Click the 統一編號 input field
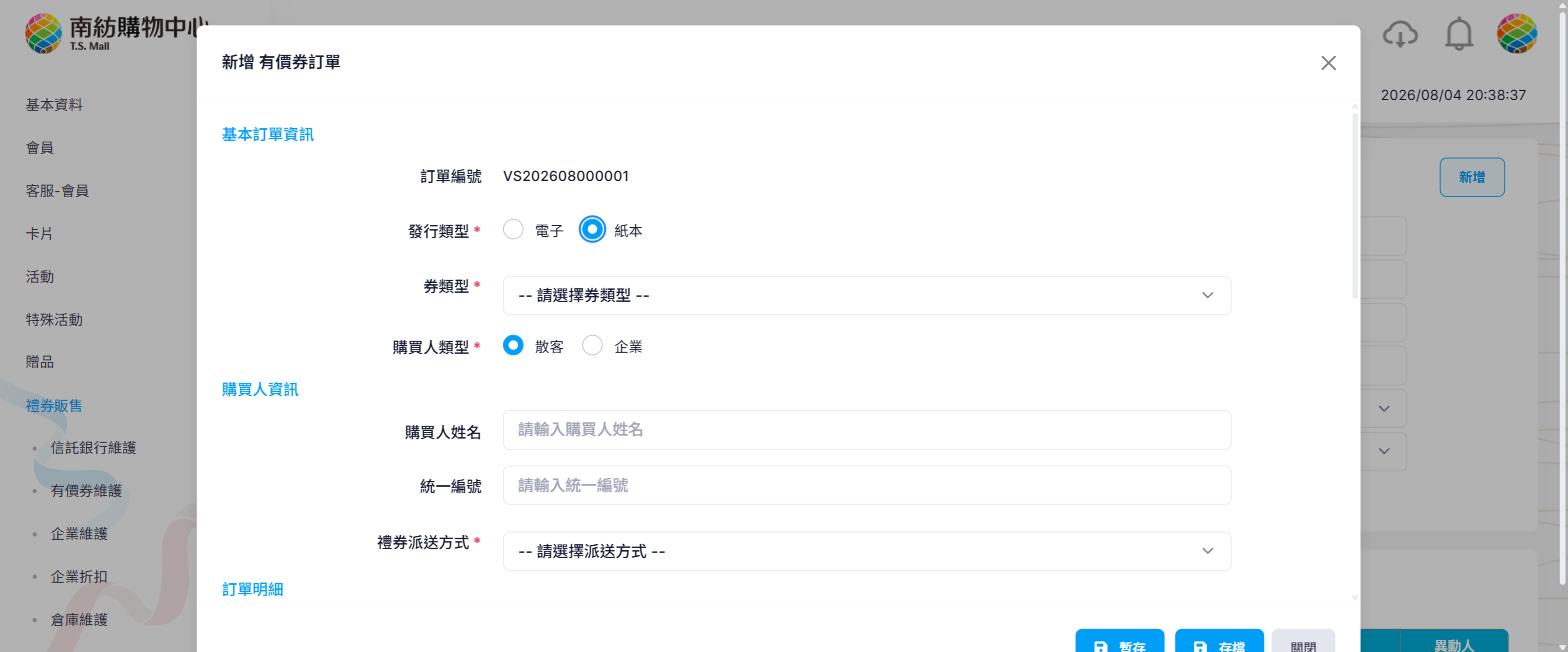The width and height of the screenshot is (1568, 652). tap(866, 485)
